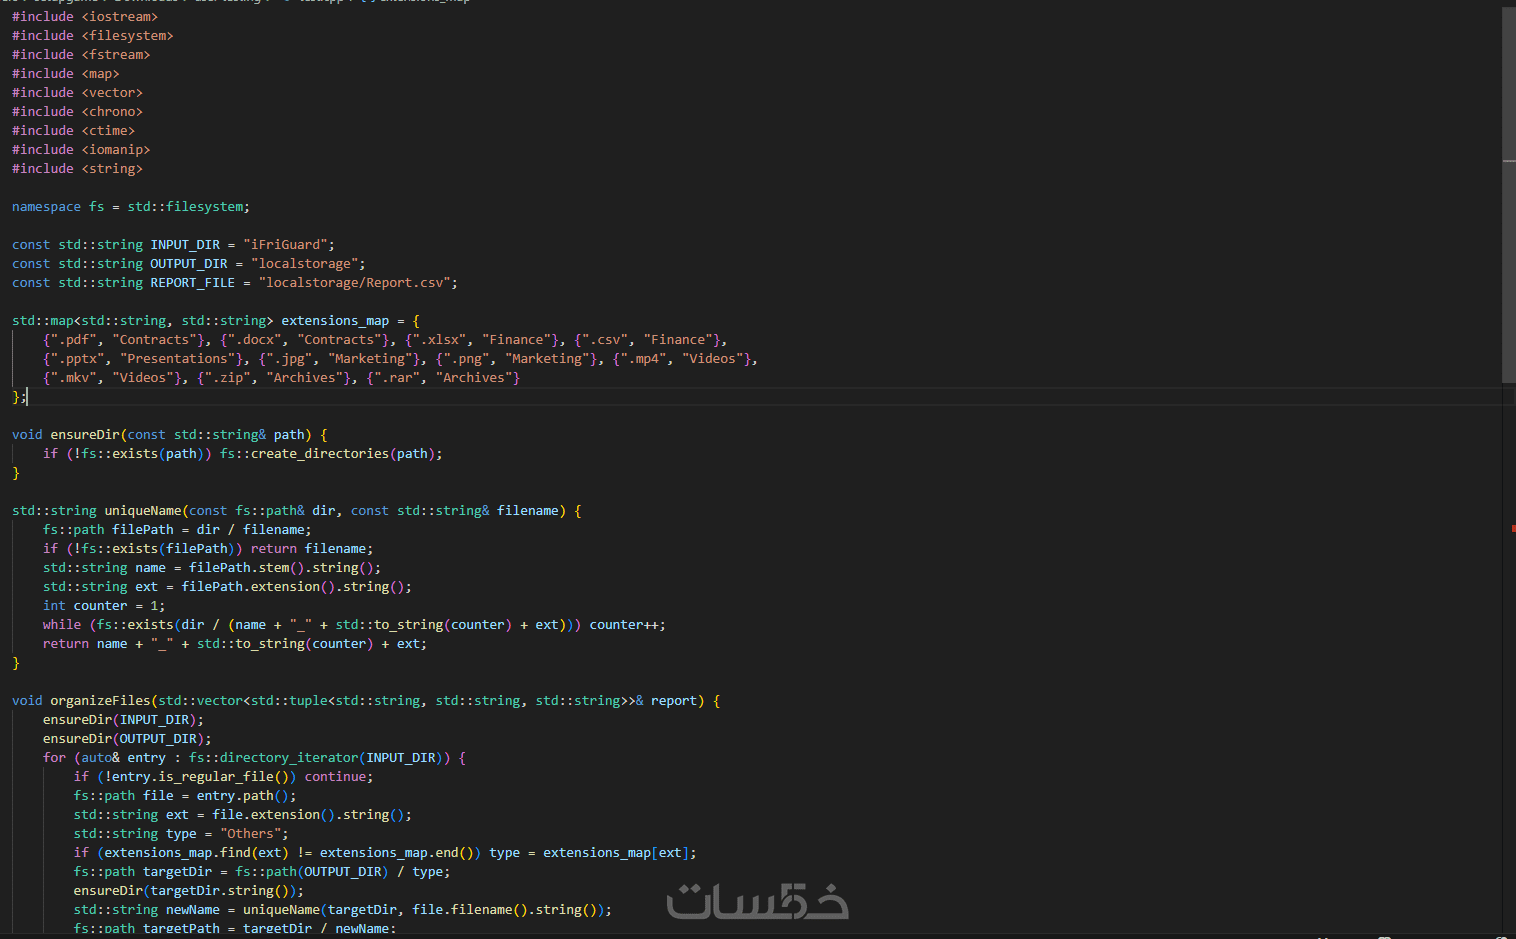Click the ".csv" map key
Image resolution: width=1516 pixels, height=939 pixels.
coord(605,340)
